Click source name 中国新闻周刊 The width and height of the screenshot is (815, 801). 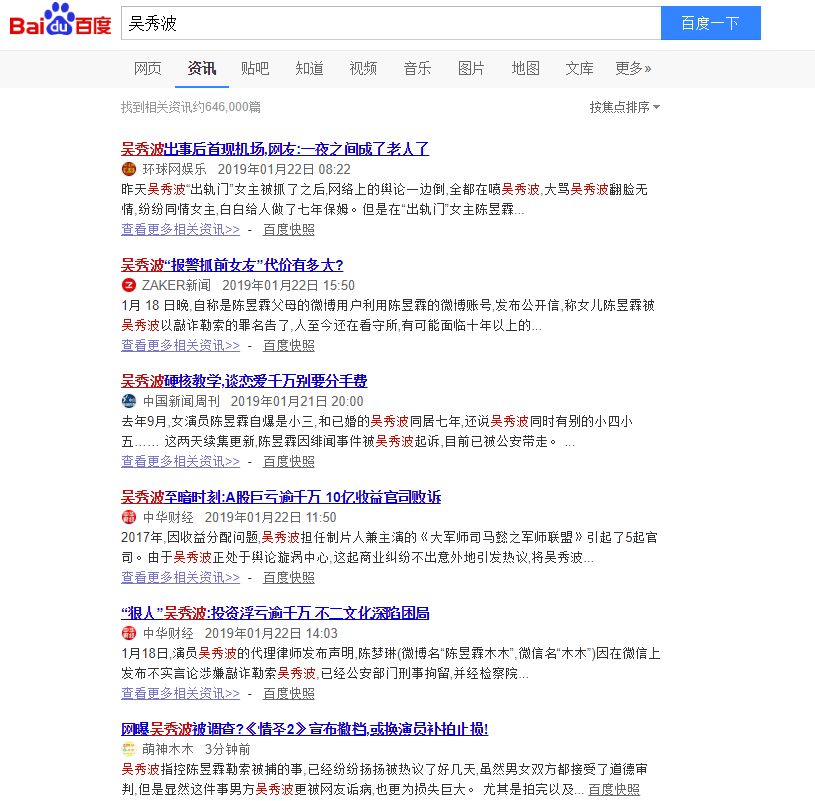pyautogui.click(x=181, y=401)
